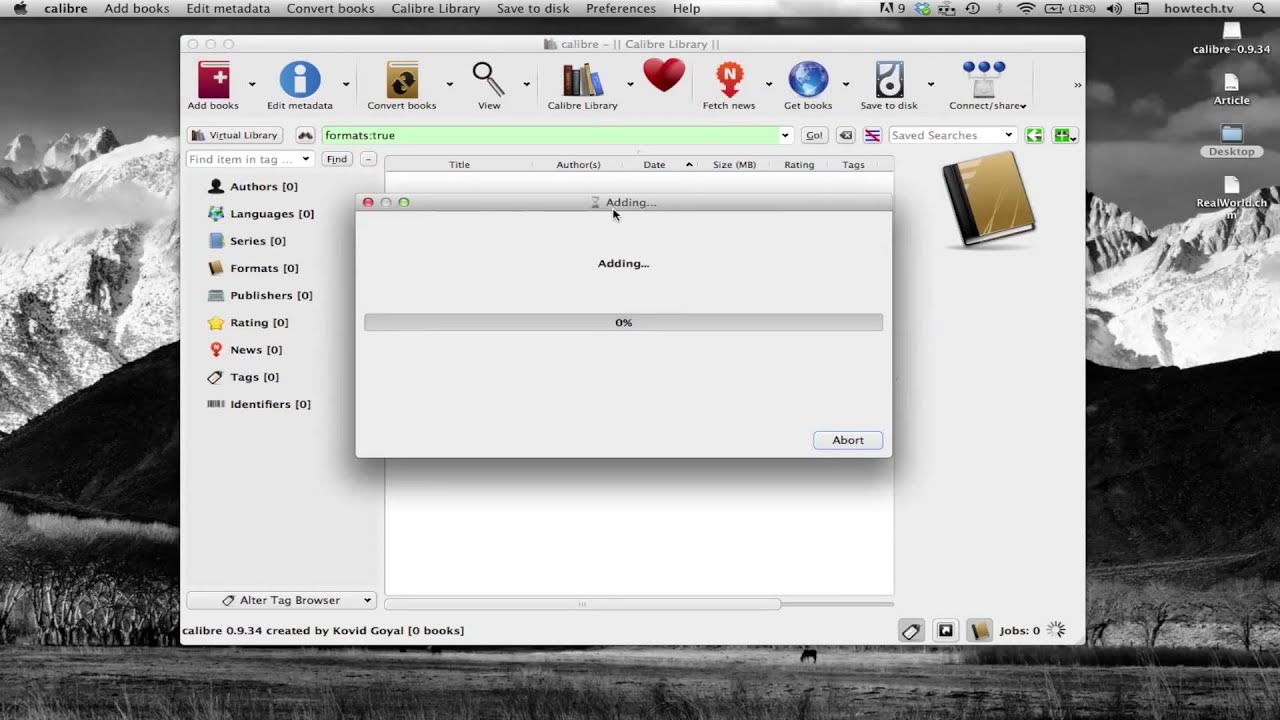Open the Add books menu in menu bar
This screenshot has height=720, width=1280.
click(x=137, y=8)
